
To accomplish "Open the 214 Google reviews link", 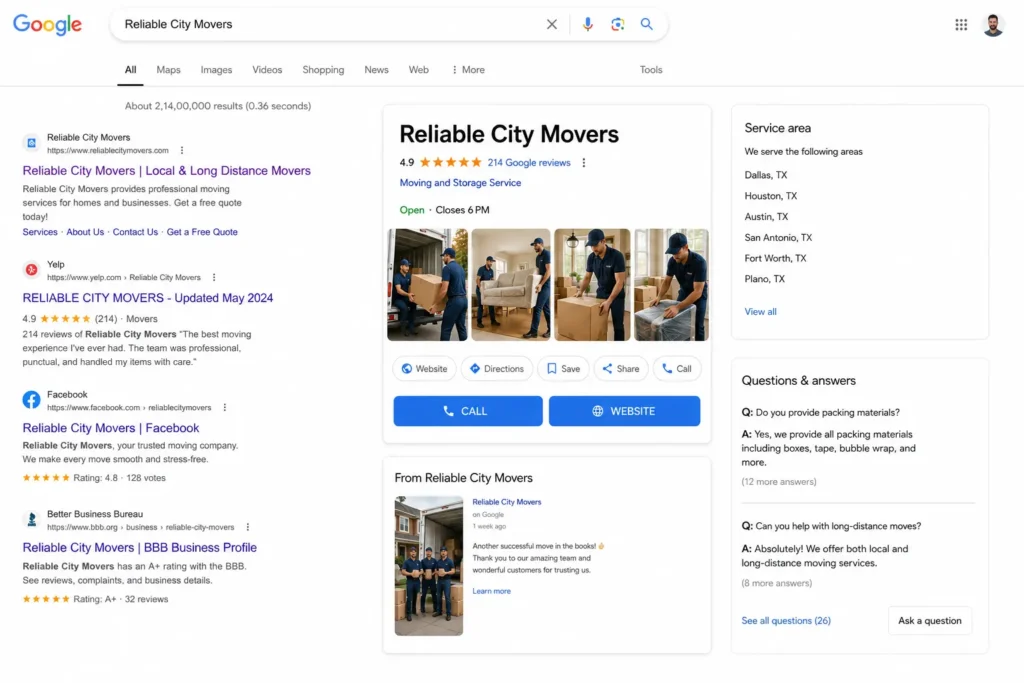I will [x=529, y=163].
